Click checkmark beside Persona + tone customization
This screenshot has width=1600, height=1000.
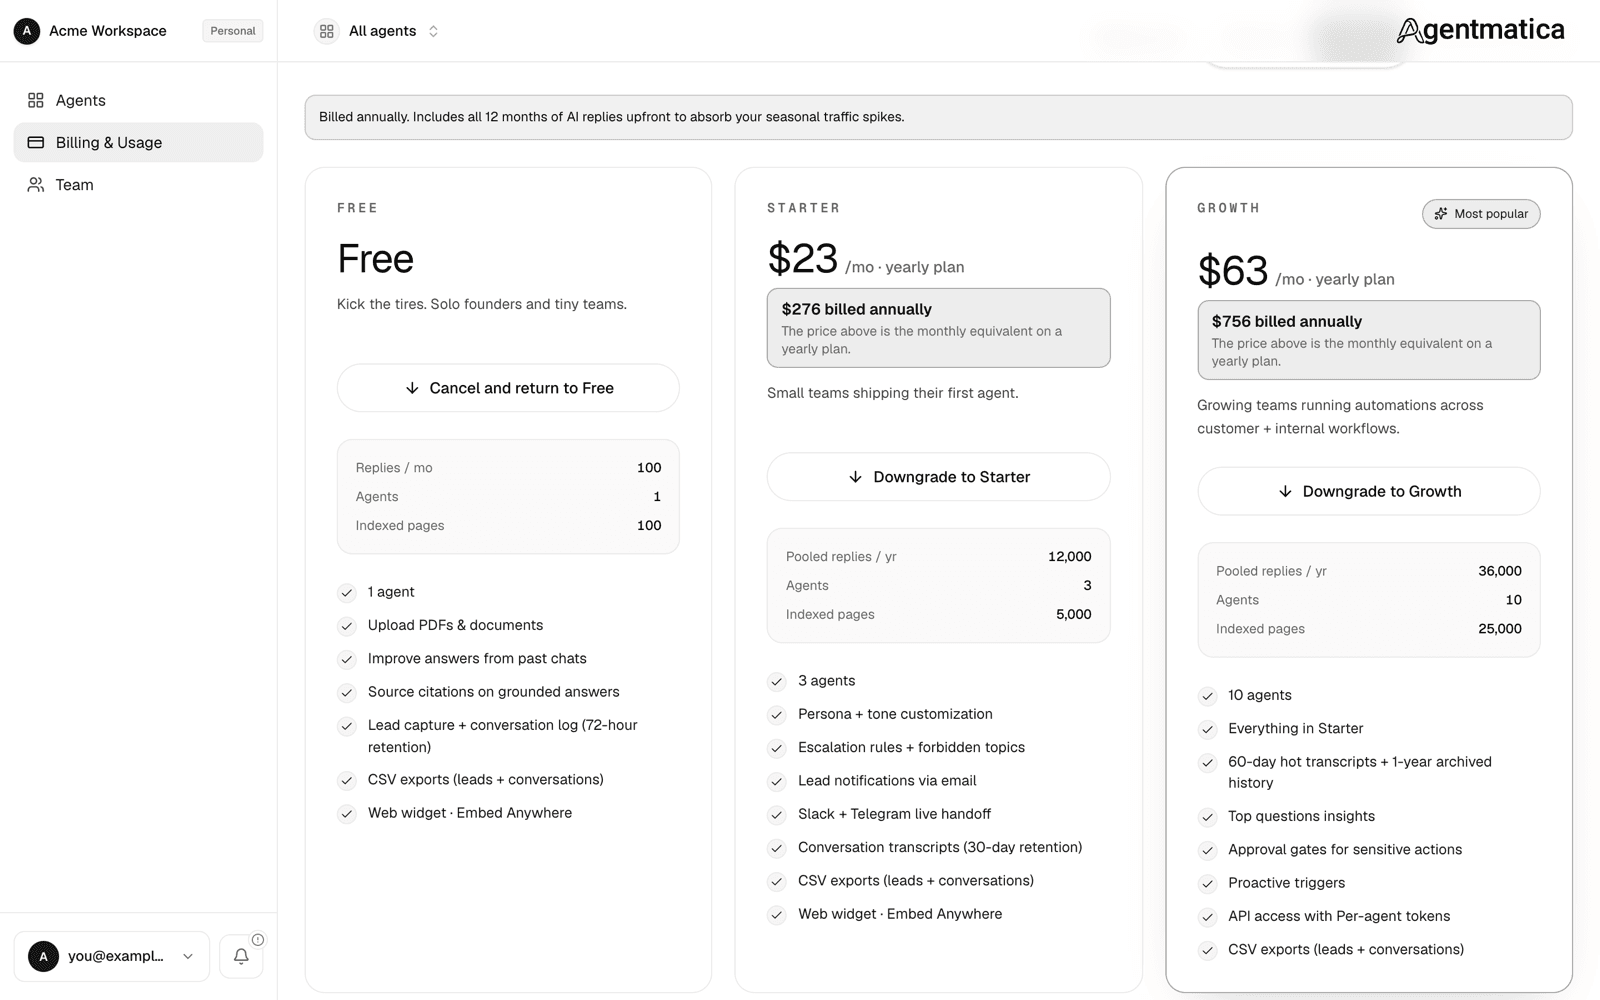pos(777,715)
